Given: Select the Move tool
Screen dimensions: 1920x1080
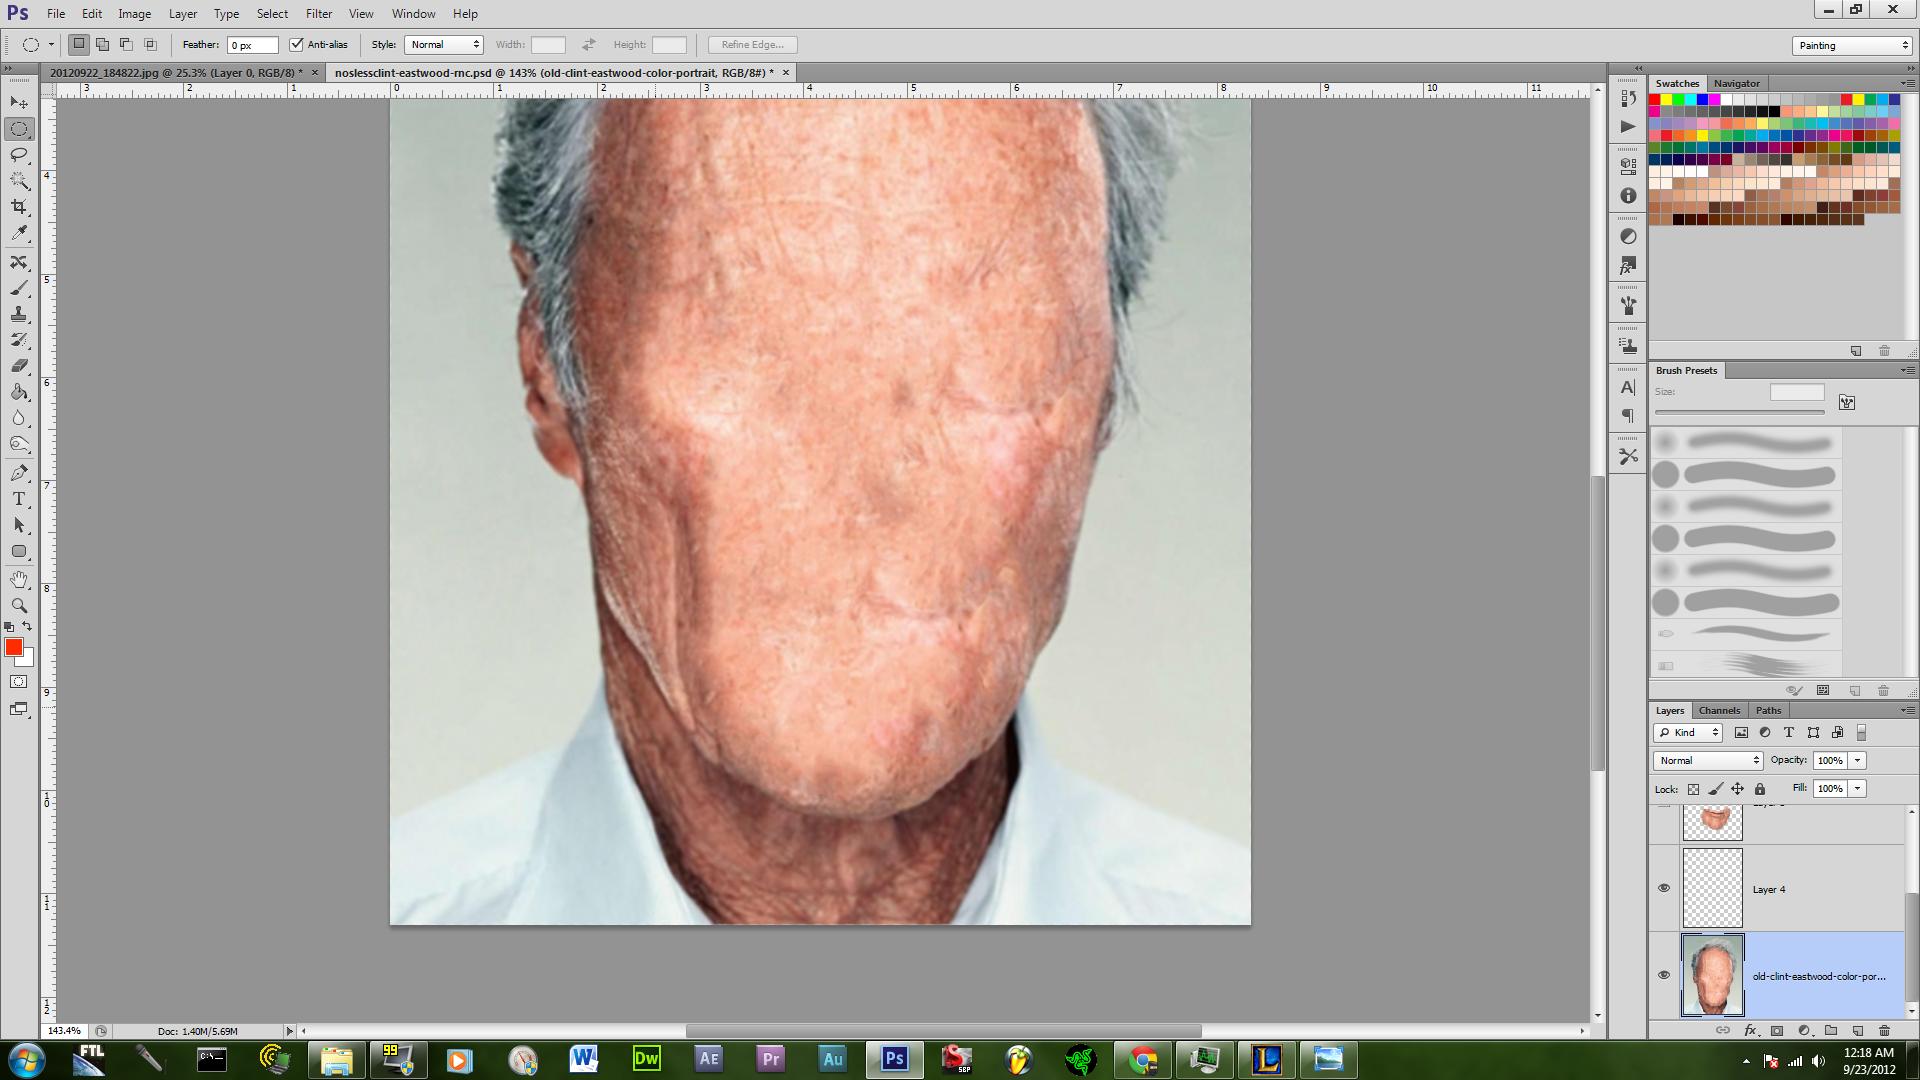Looking at the screenshot, I should pyautogui.click(x=19, y=103).
